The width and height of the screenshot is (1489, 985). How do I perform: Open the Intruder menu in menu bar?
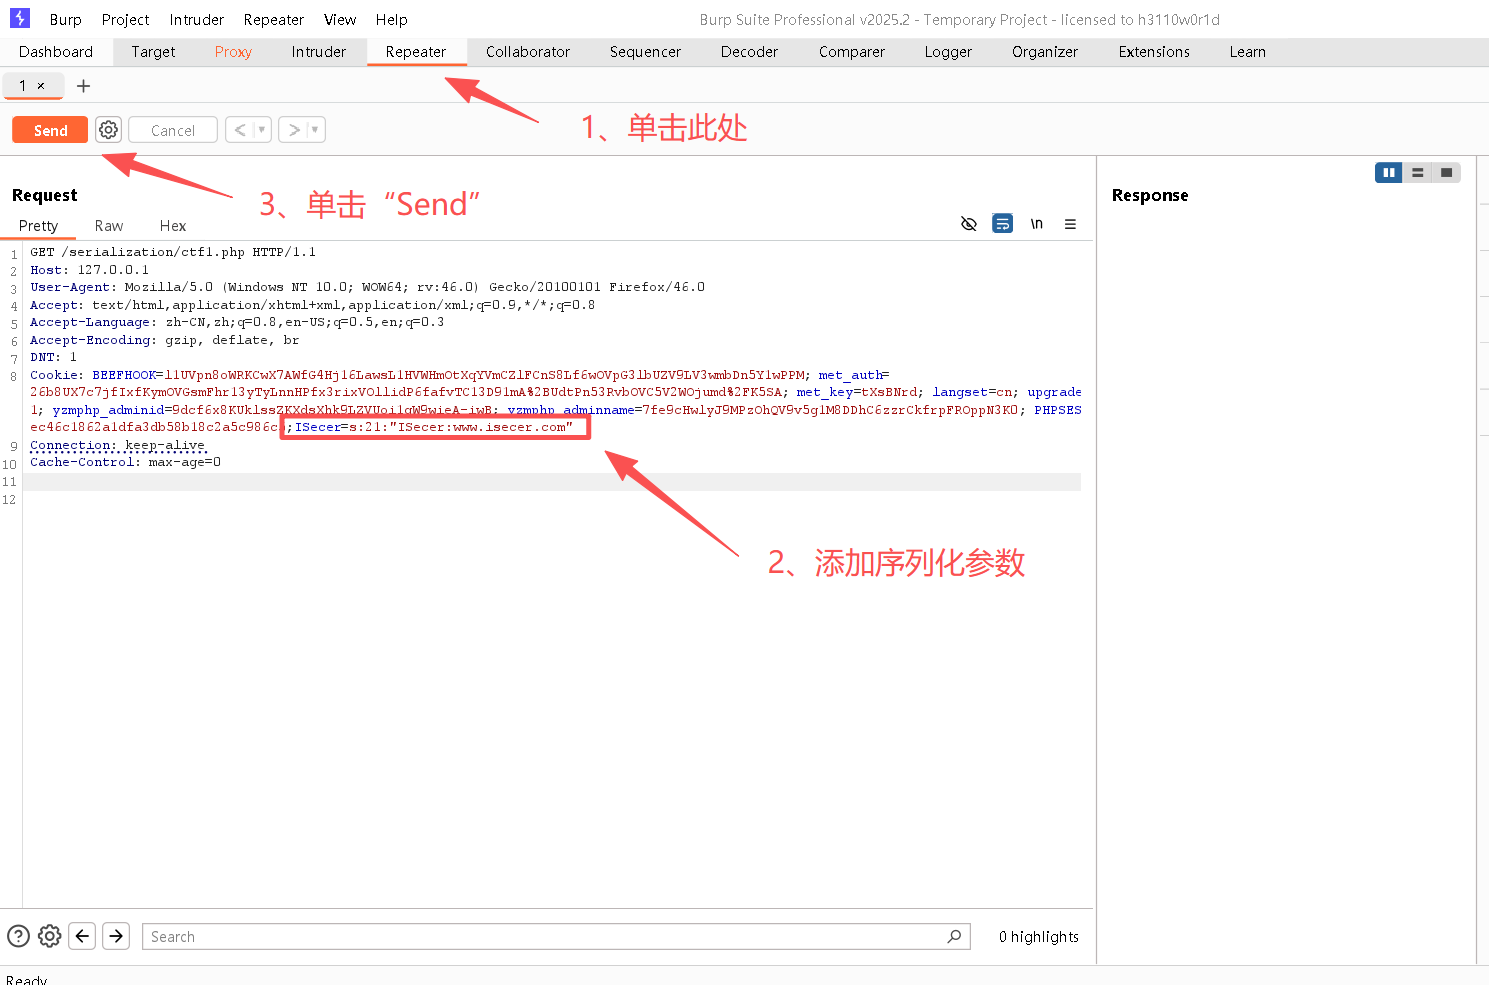tap(197, 19)
